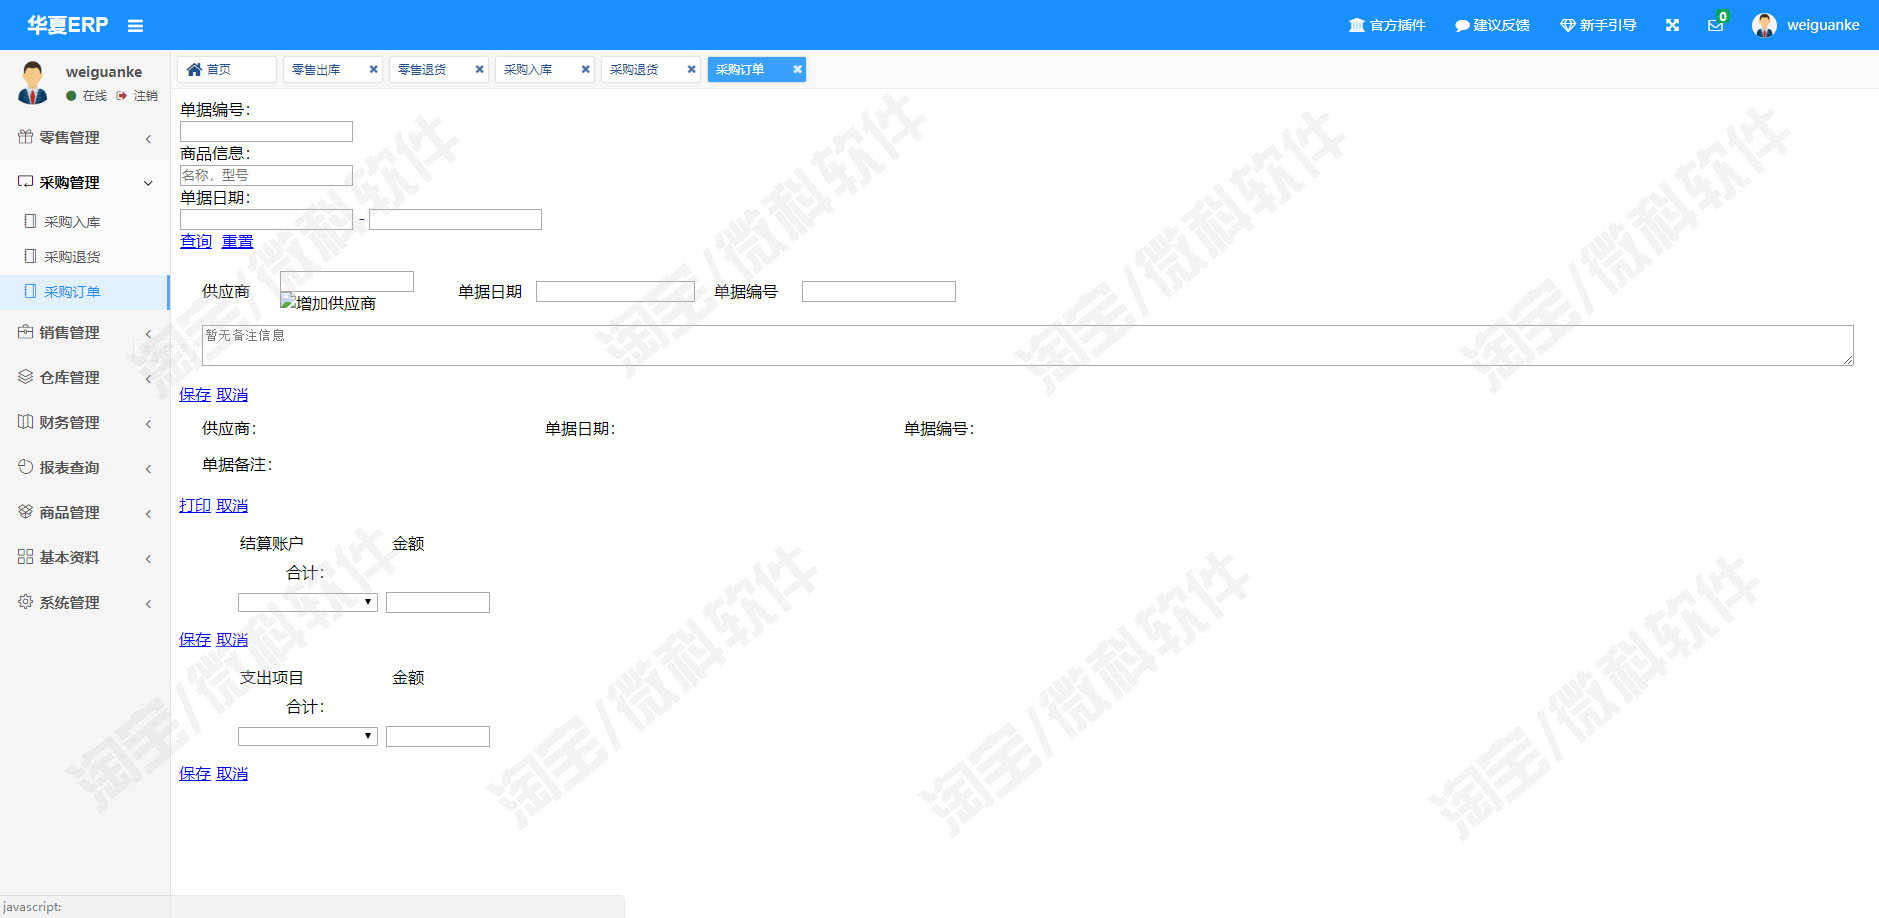Close the 采购订单 tab
This screenshot has width=1879, height=918.
(x=797, y=69)
